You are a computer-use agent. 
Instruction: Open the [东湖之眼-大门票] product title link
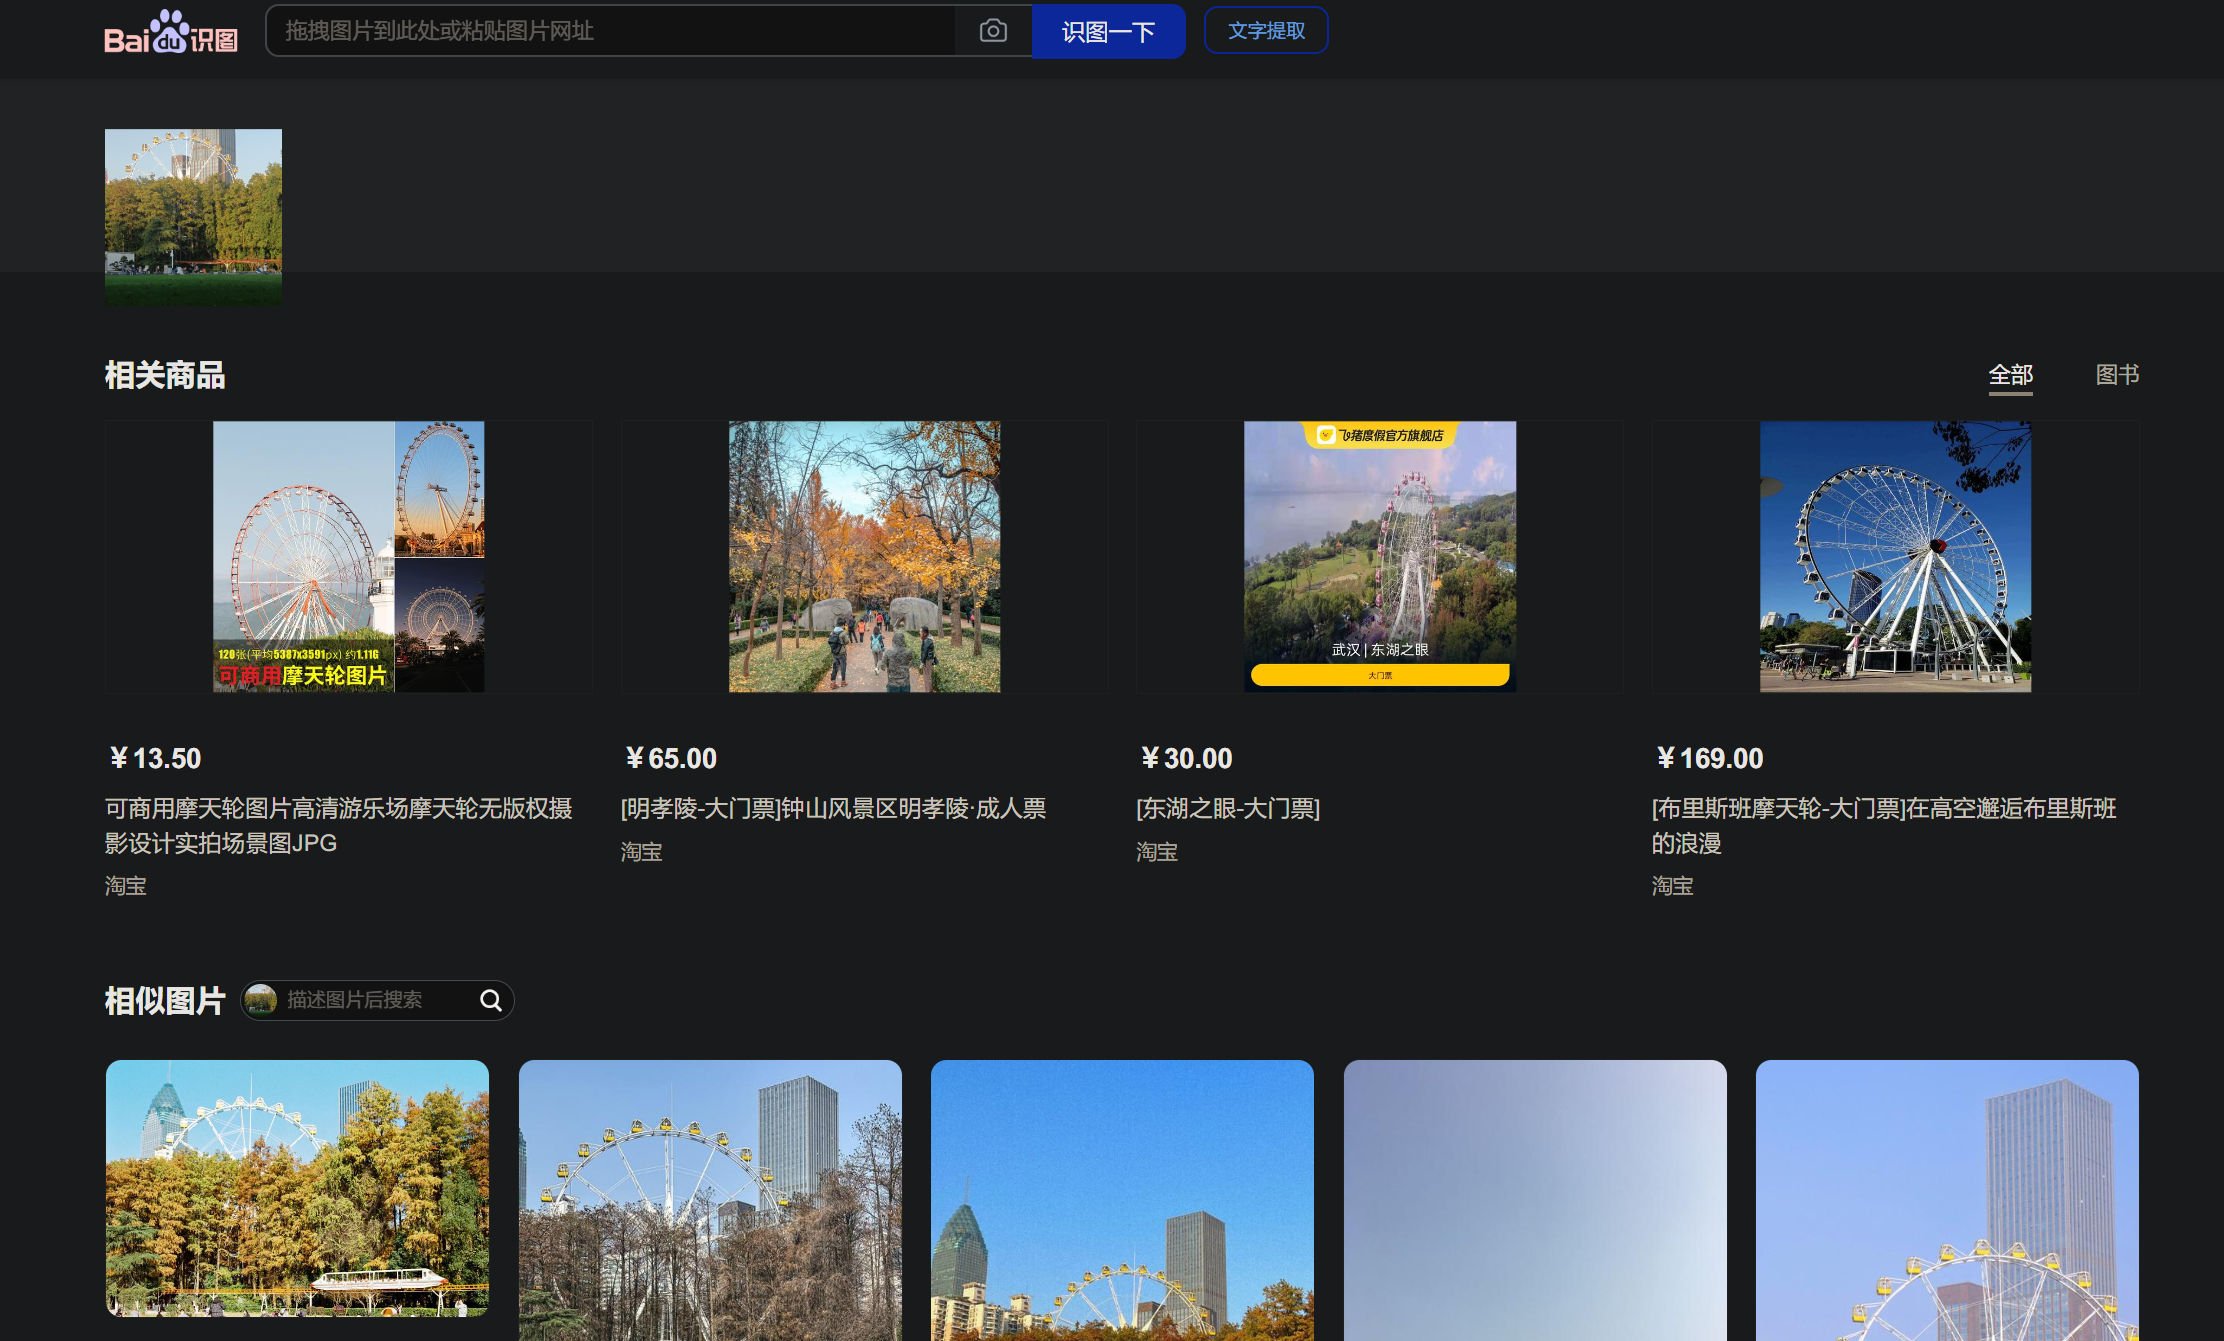(x=1228, y=808)
